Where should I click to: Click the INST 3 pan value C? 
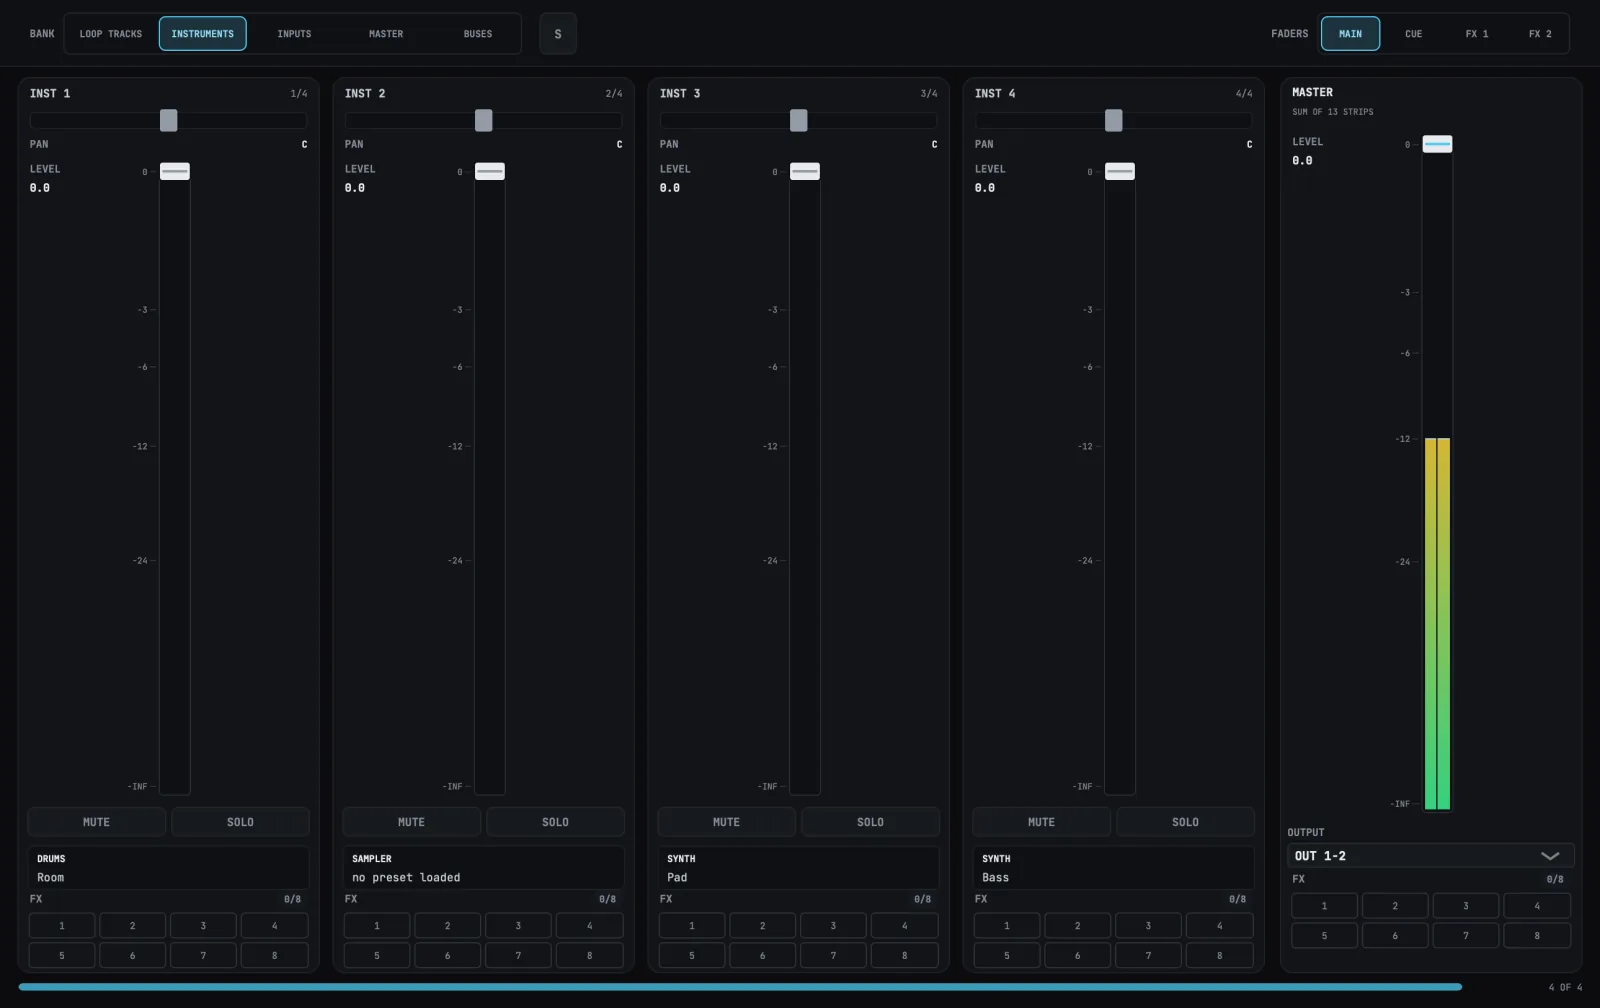[x=935, y=145]
